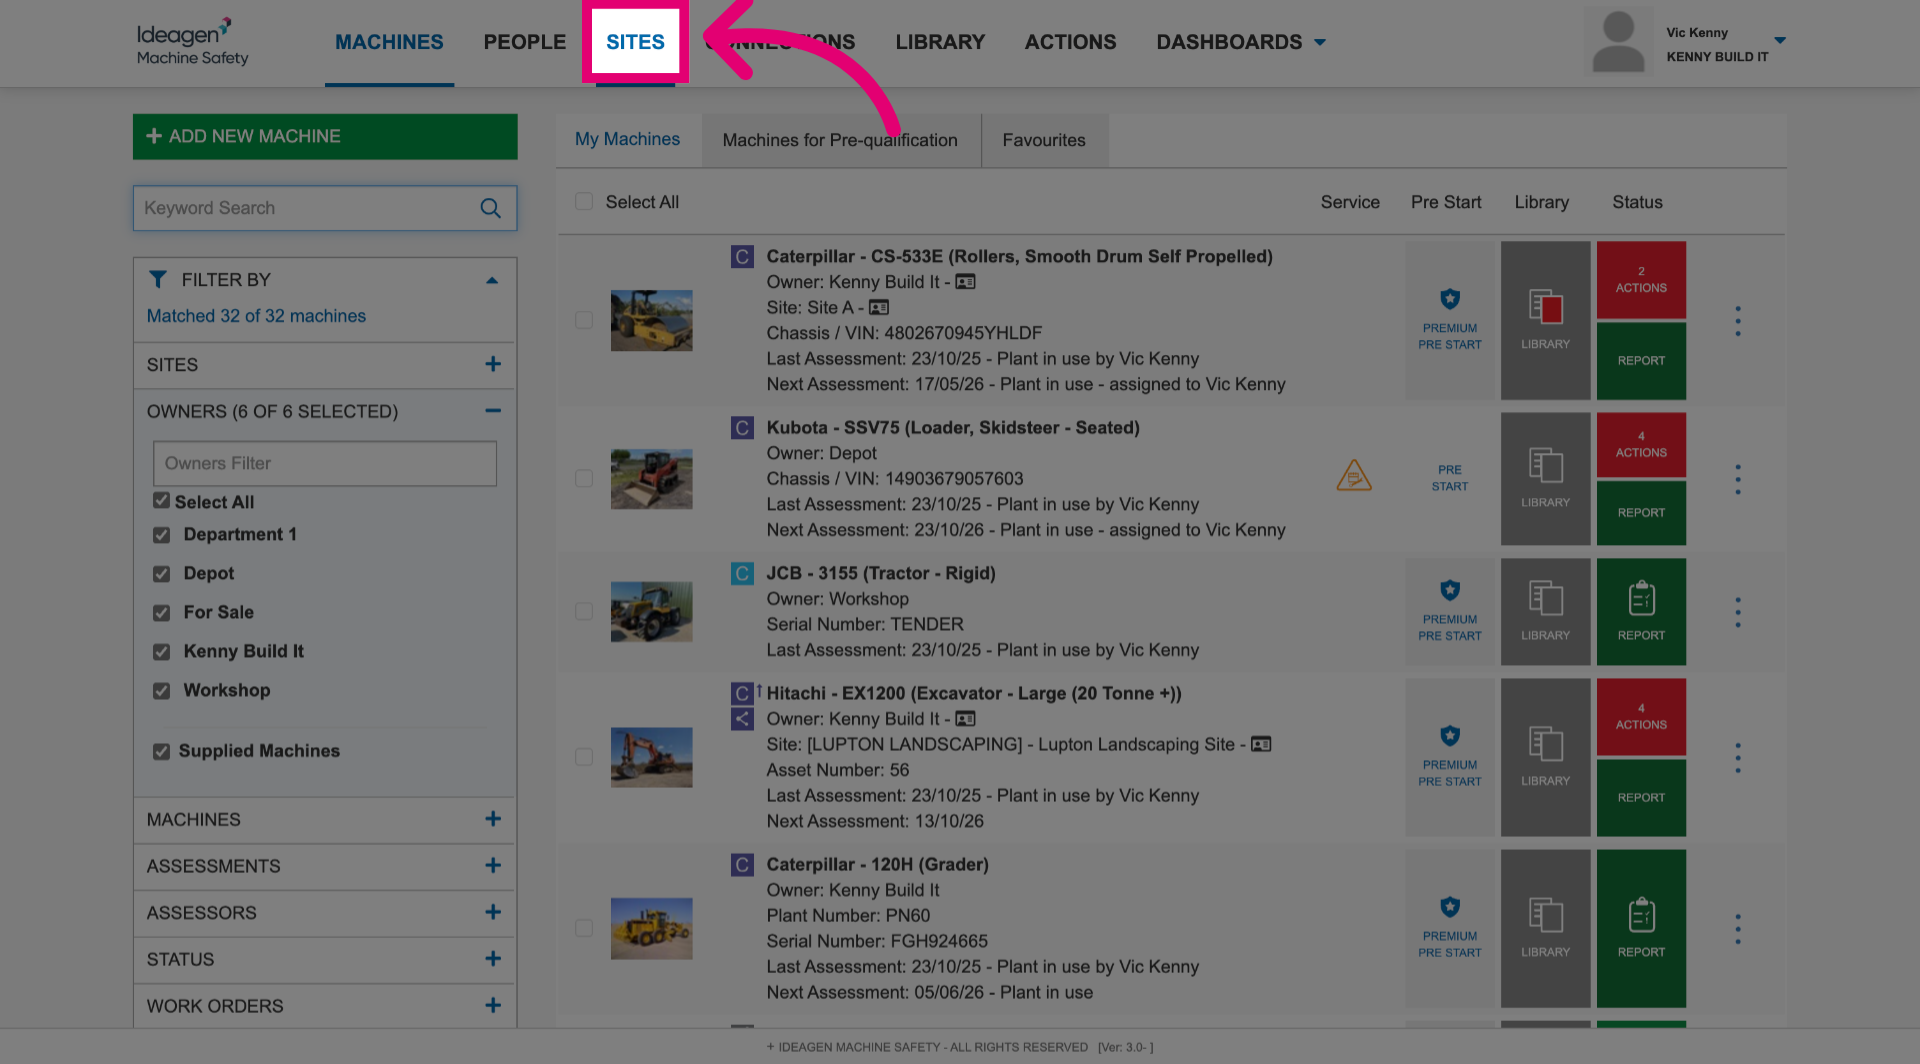Expand the ASSESSORS filter section

coord(493,912)
